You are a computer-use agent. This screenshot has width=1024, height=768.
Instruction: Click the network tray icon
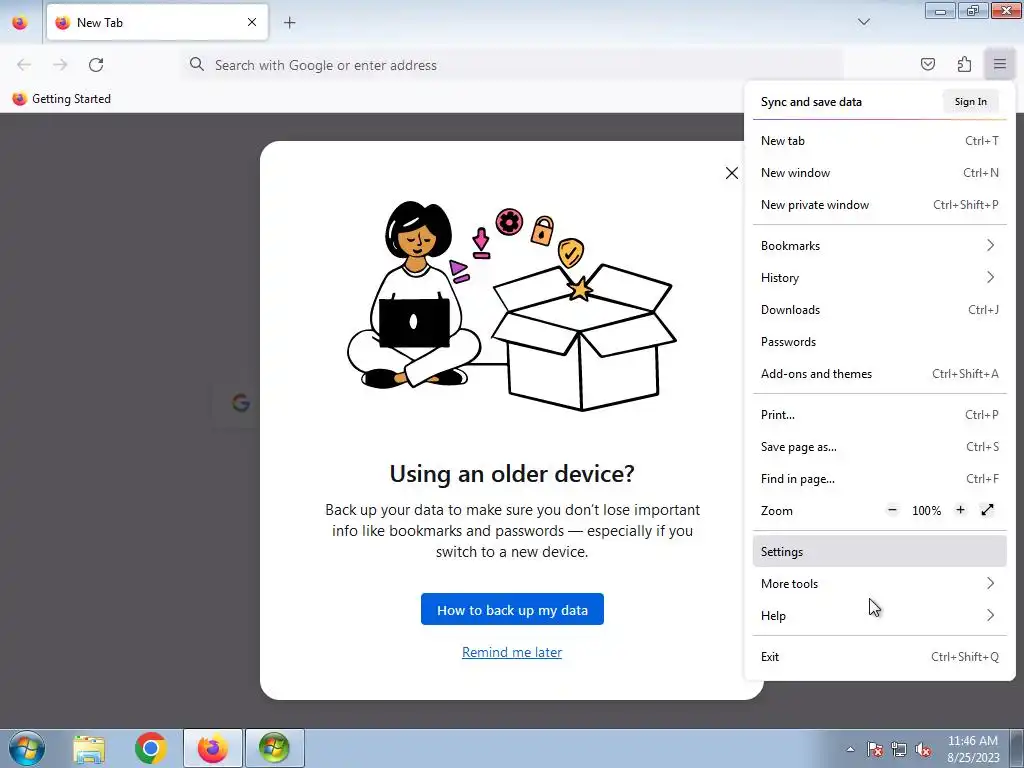tap(899, 749)
